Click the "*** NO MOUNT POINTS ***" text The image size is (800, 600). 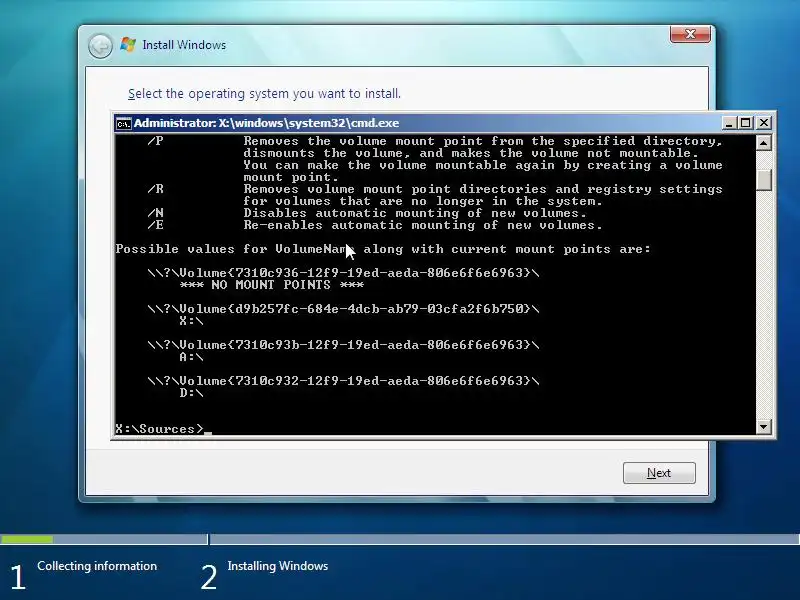click(x=271, y=285)
